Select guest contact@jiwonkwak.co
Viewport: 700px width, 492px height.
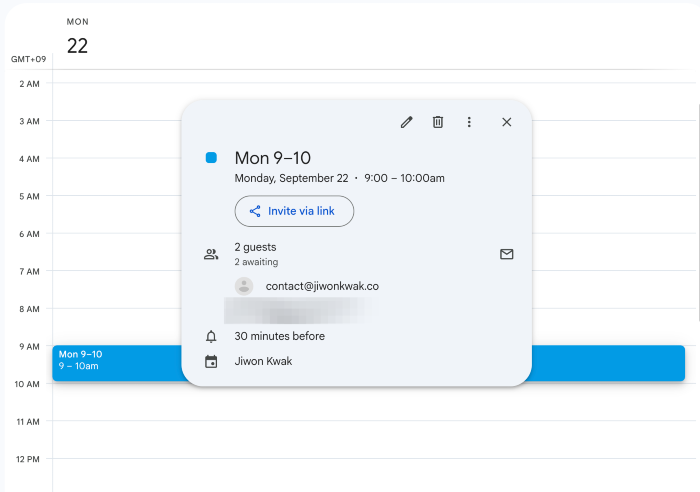[322, 286]
